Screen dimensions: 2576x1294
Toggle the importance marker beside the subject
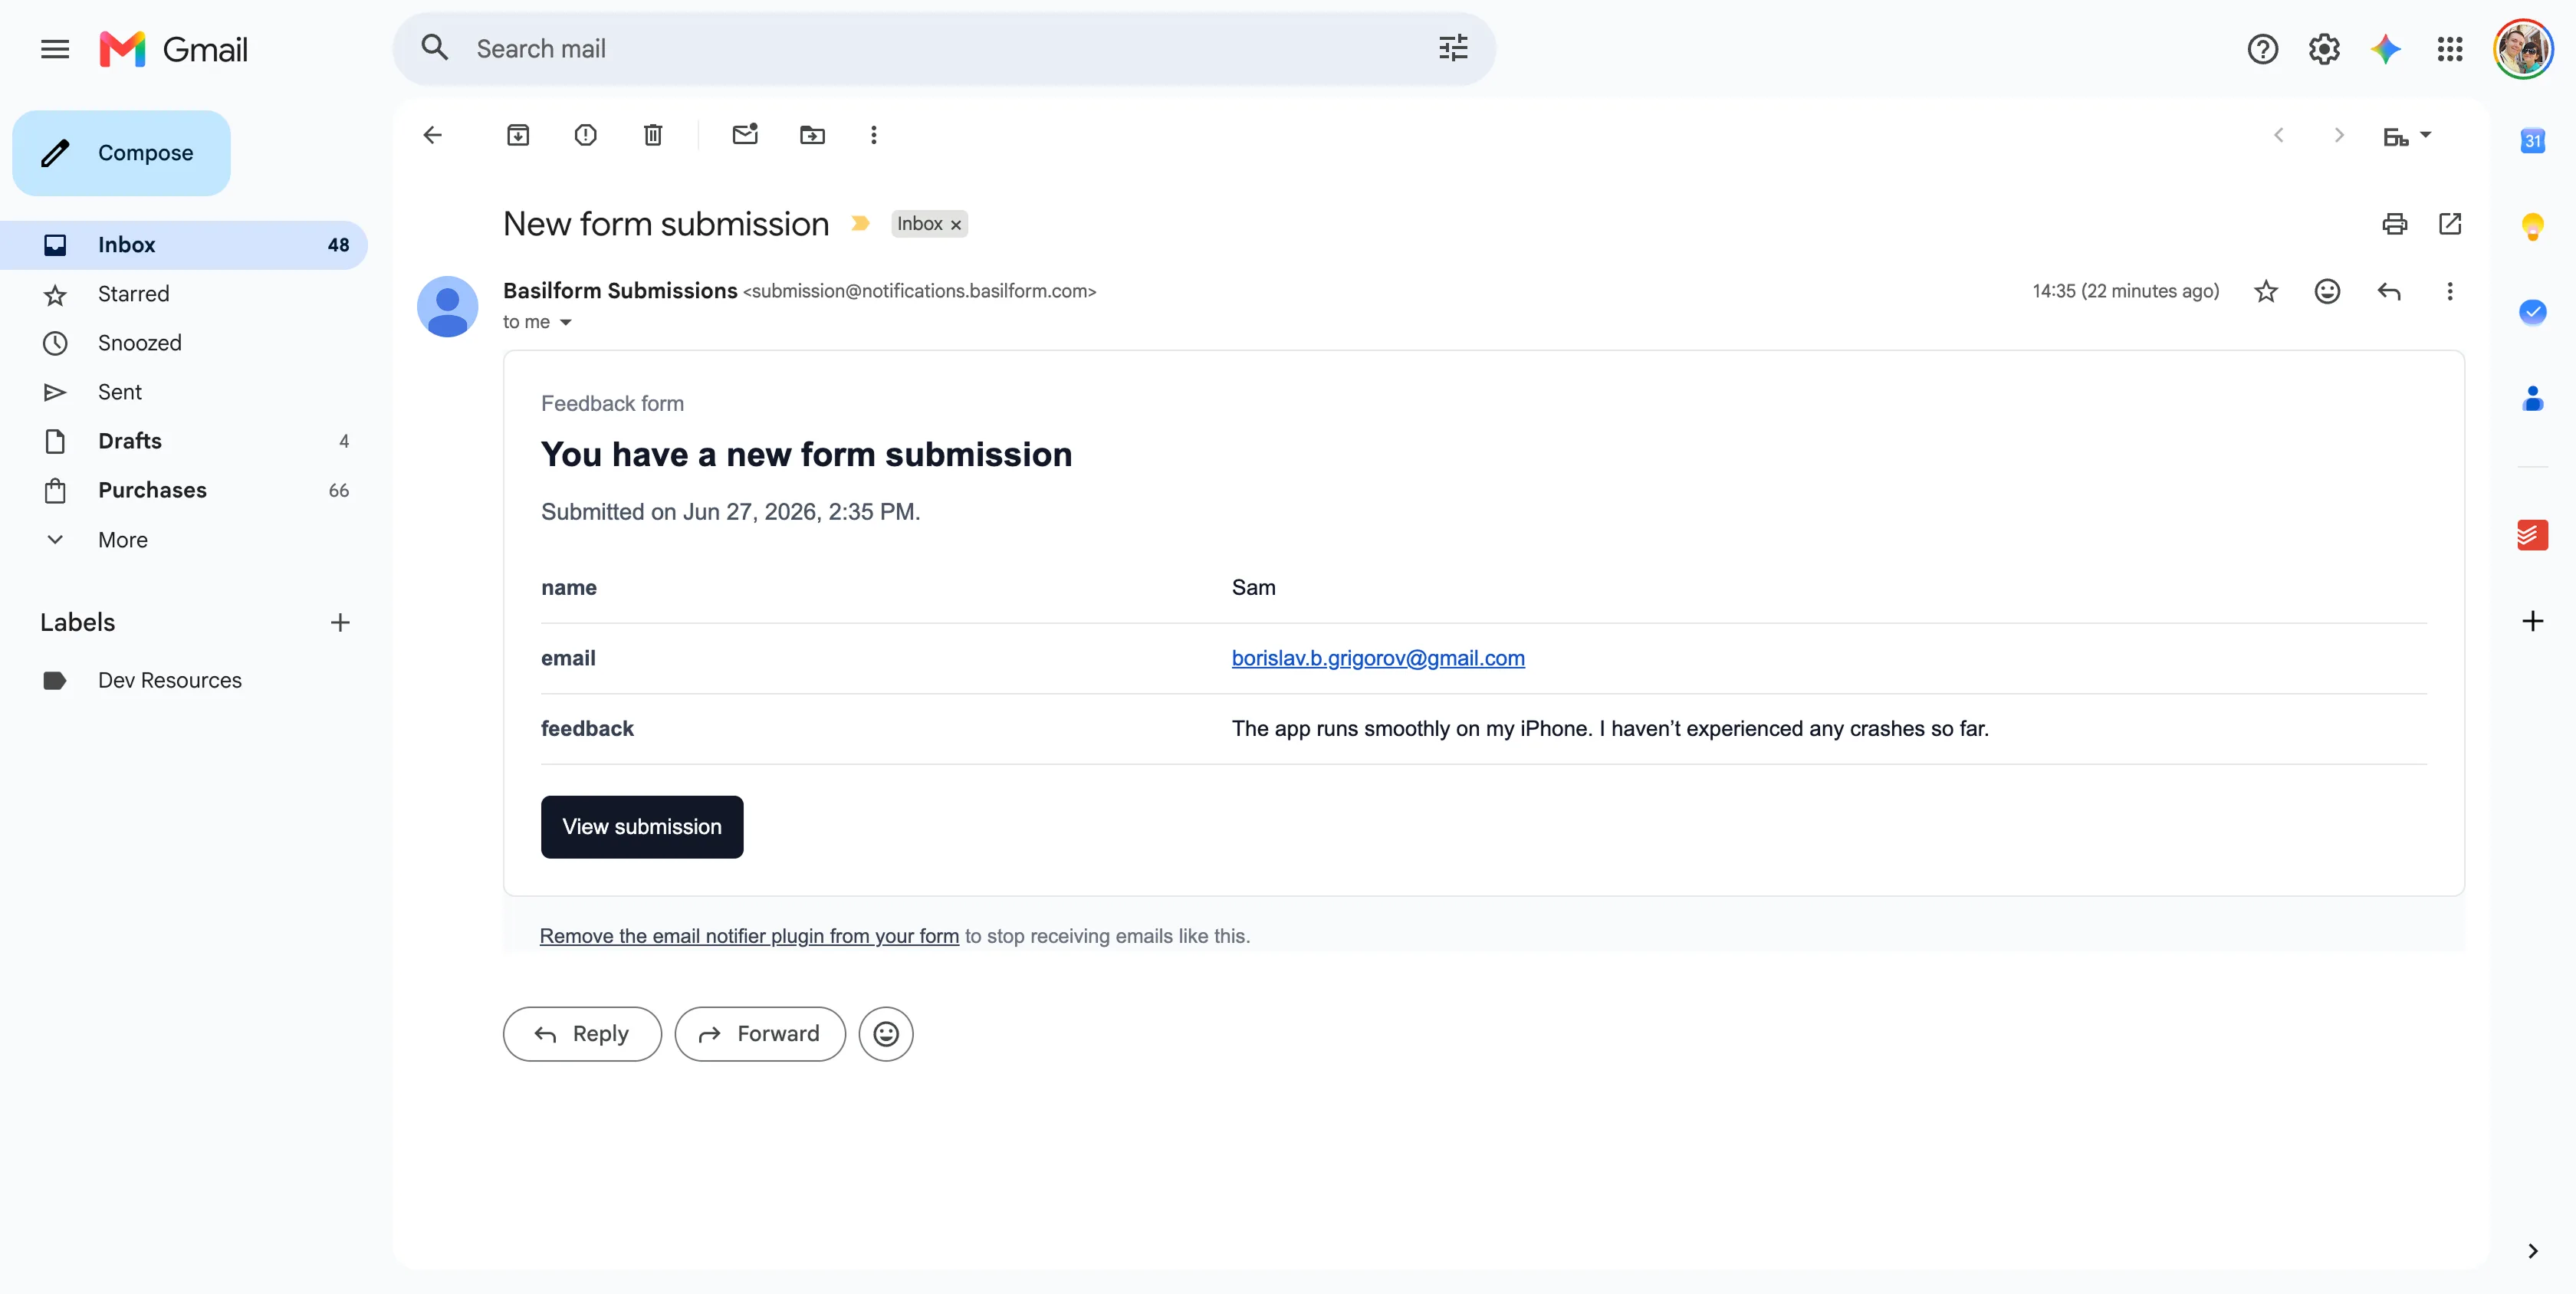860,224
